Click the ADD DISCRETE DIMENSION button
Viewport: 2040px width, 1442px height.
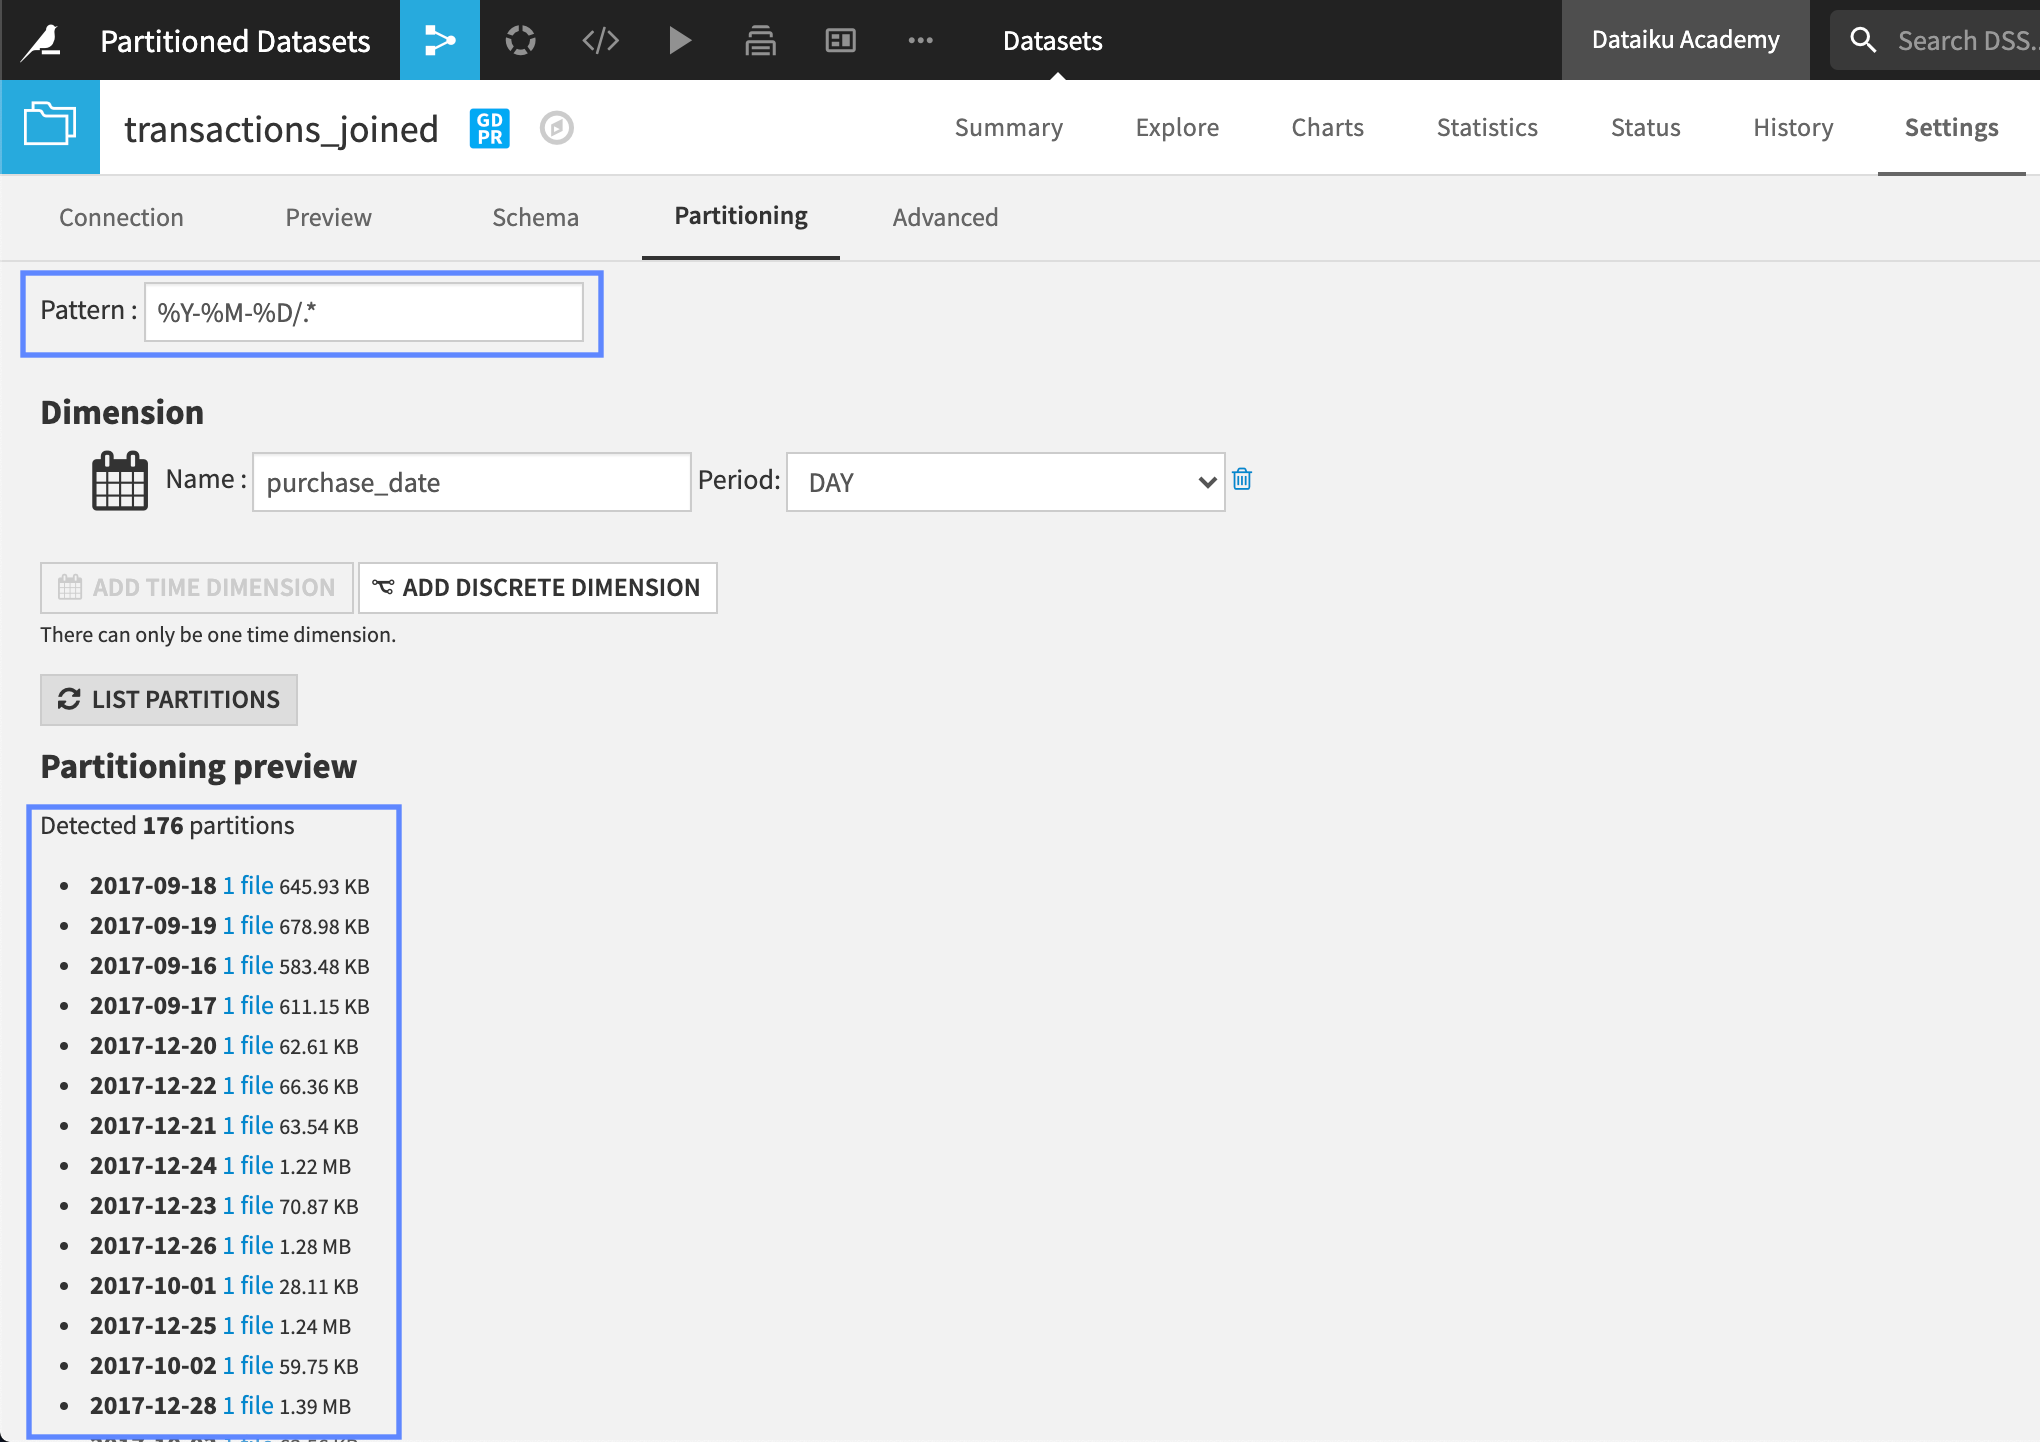[x=538, y=588]
